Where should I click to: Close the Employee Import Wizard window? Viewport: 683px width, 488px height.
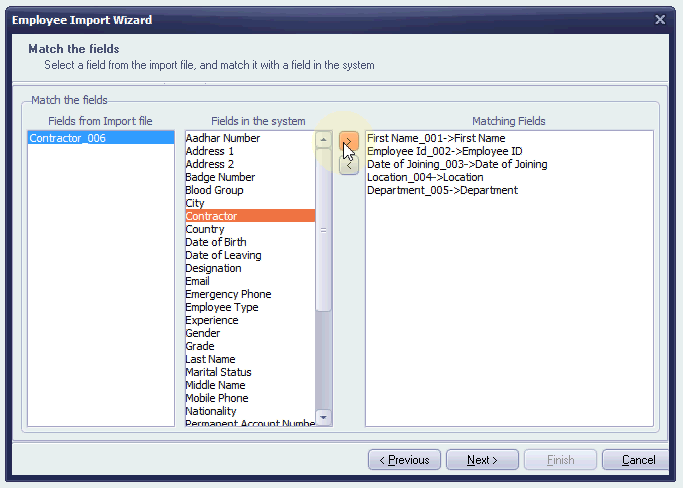660,20
